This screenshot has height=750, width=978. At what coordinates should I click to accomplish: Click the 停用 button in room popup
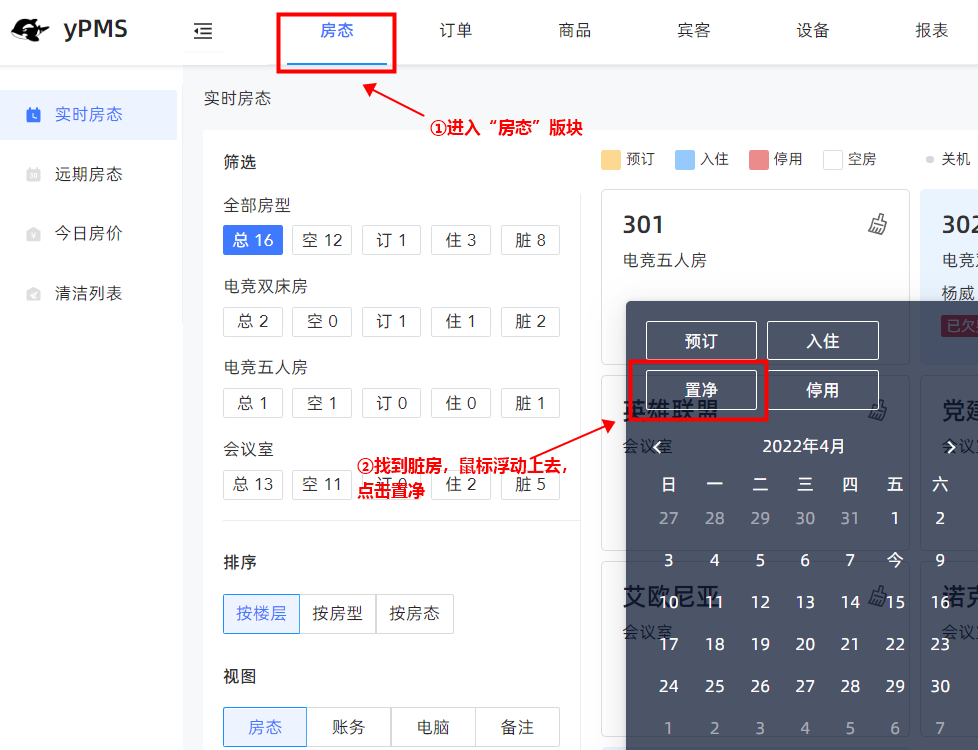pyautogui.click(x=823, y=390)
